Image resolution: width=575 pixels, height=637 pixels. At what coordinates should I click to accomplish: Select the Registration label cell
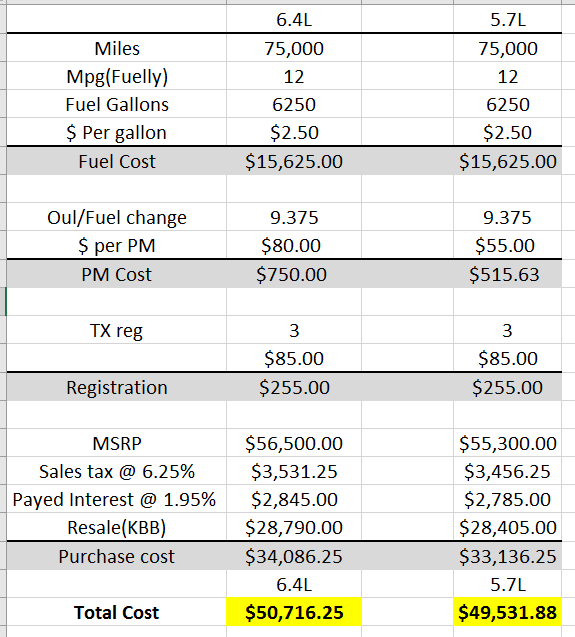coord(117,387)
